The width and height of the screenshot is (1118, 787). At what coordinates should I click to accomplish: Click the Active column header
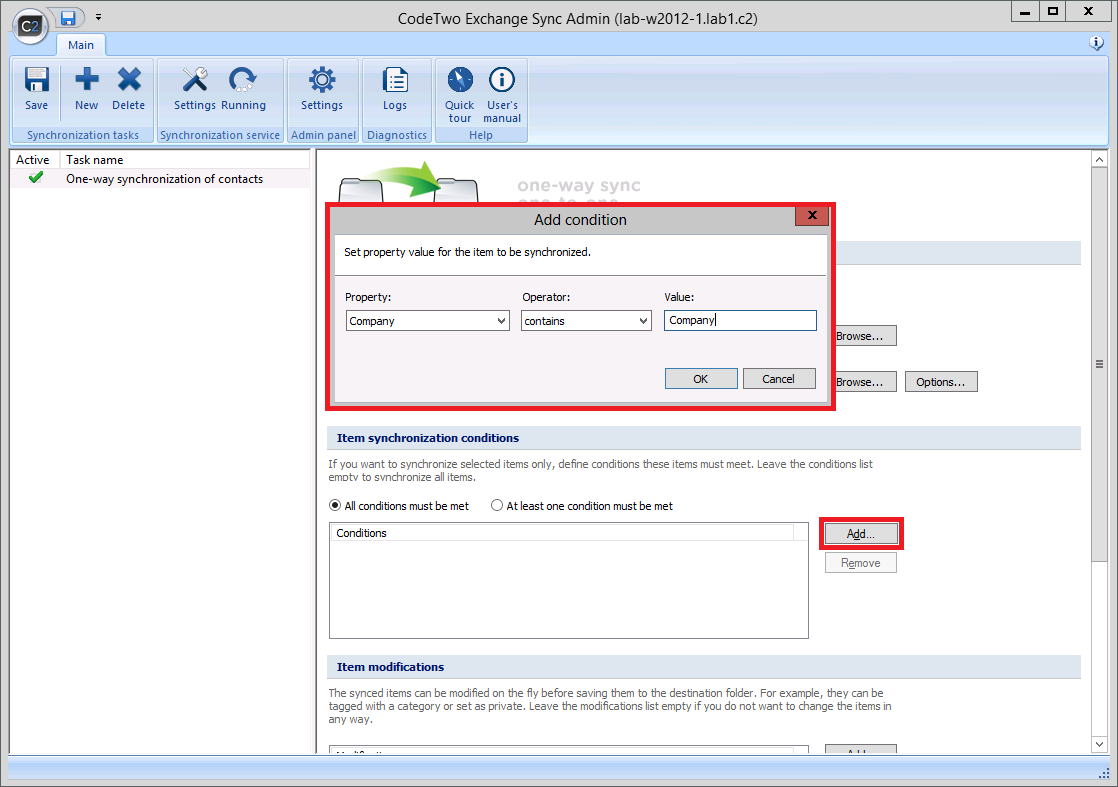click(33, 160)
